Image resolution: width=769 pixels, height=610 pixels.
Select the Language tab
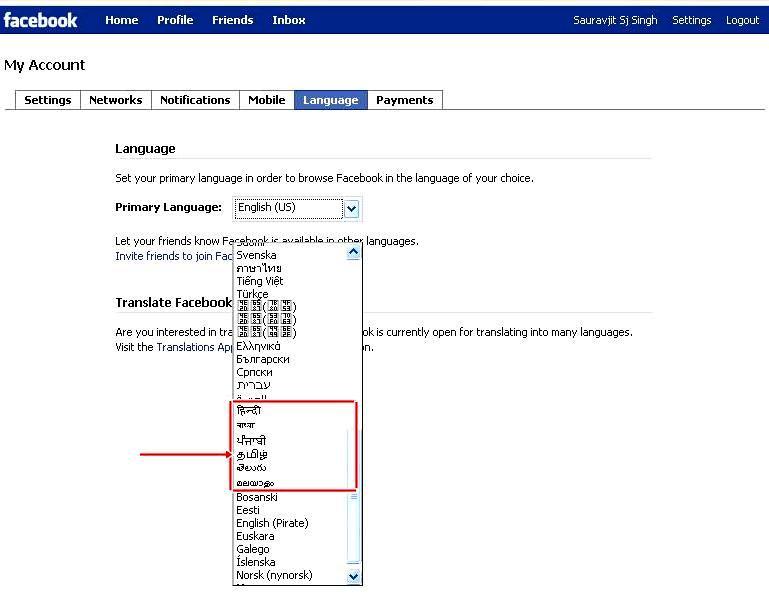point(331,100)
